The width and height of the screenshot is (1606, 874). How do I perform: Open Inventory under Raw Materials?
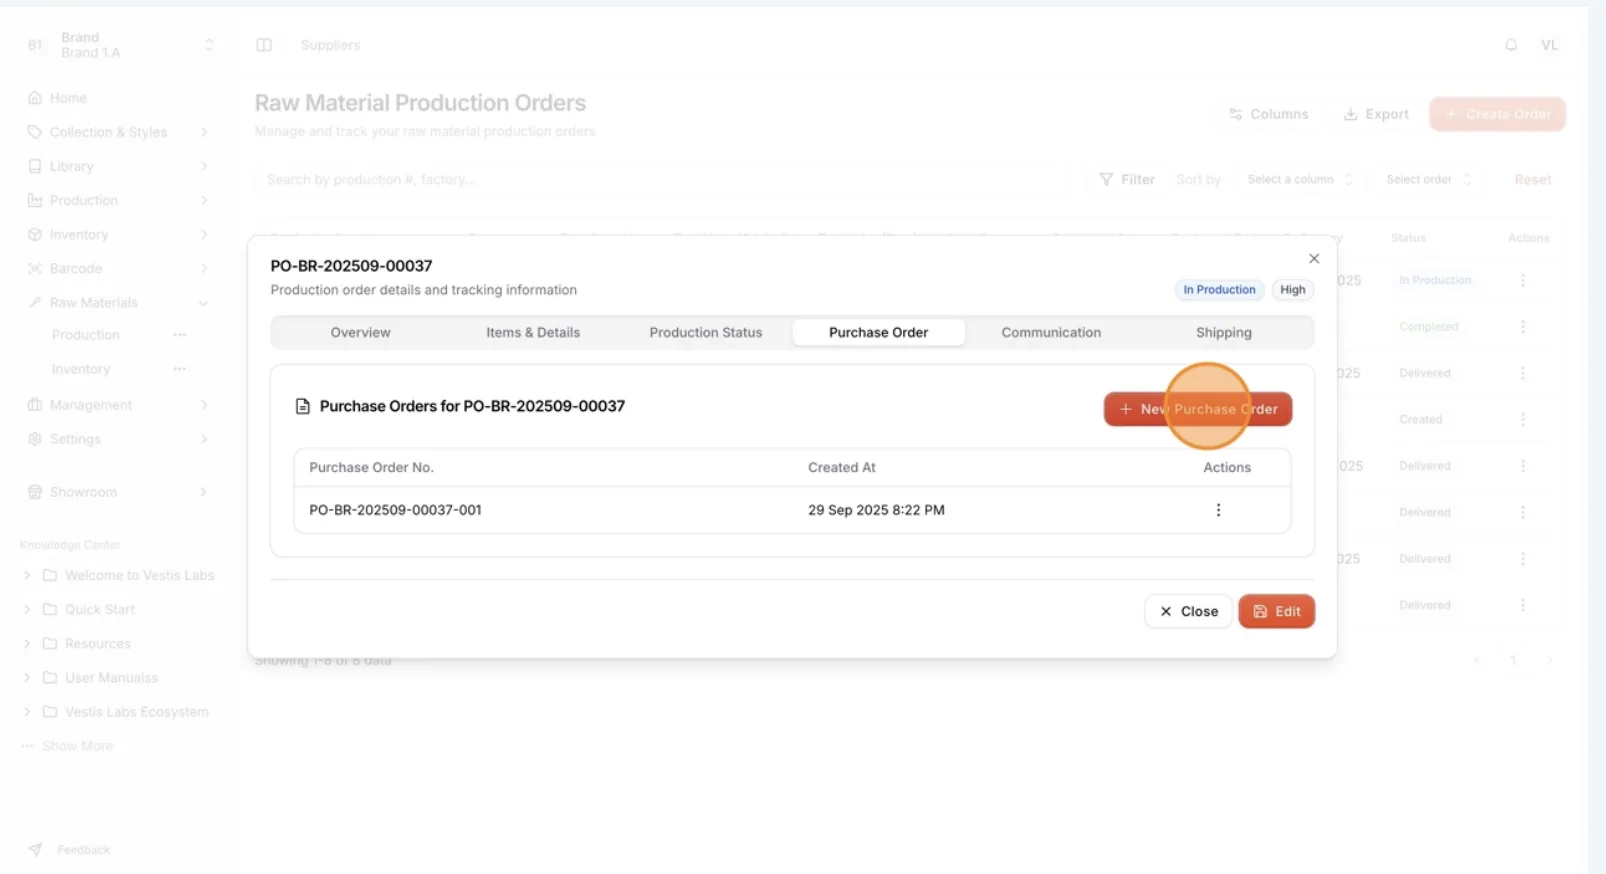coord(81,369)
